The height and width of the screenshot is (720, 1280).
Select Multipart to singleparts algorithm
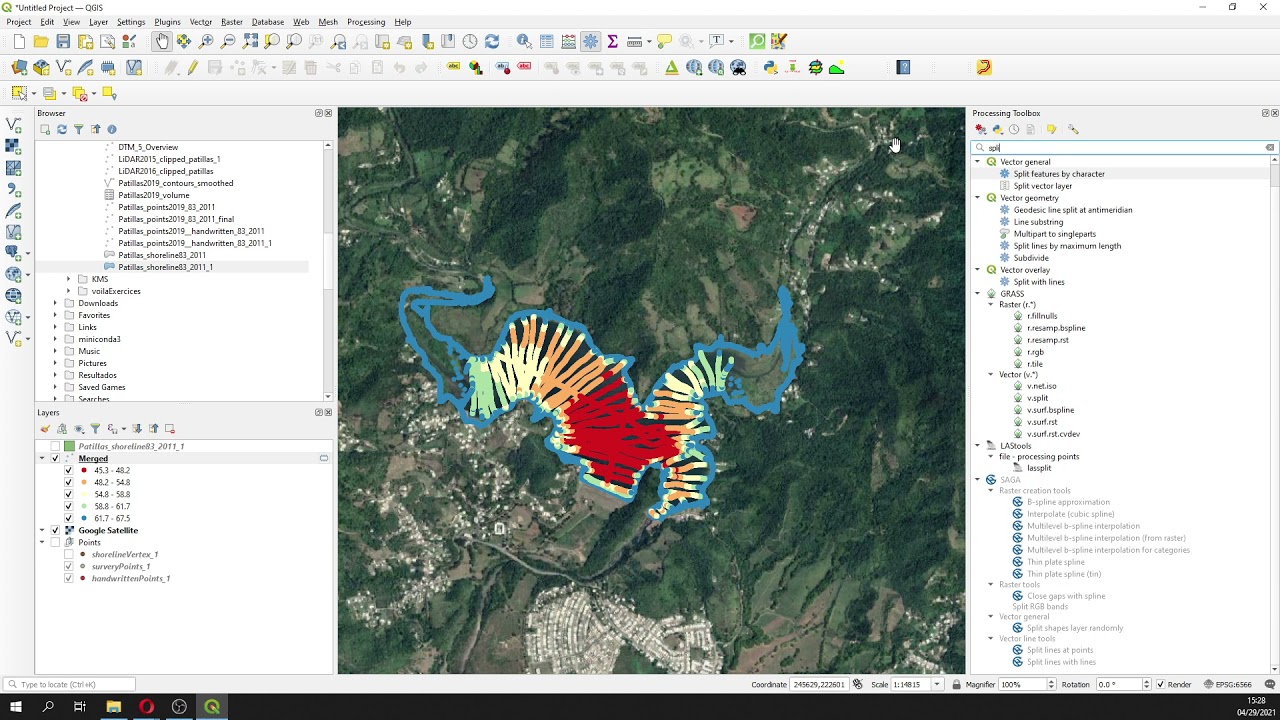[x=1054, y=234]
